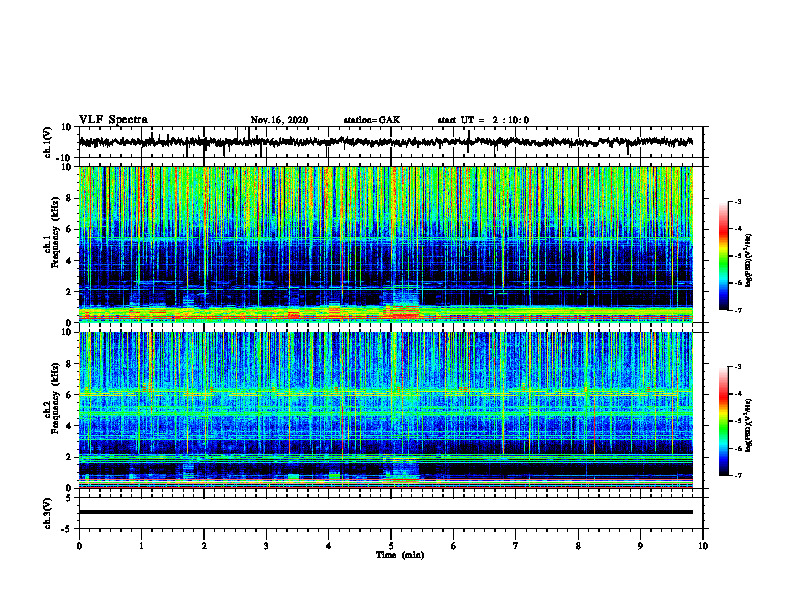Screen dimensions: 792x612
Task: Click the ch.1 voltage waveform trace
Action: [386, 142]
